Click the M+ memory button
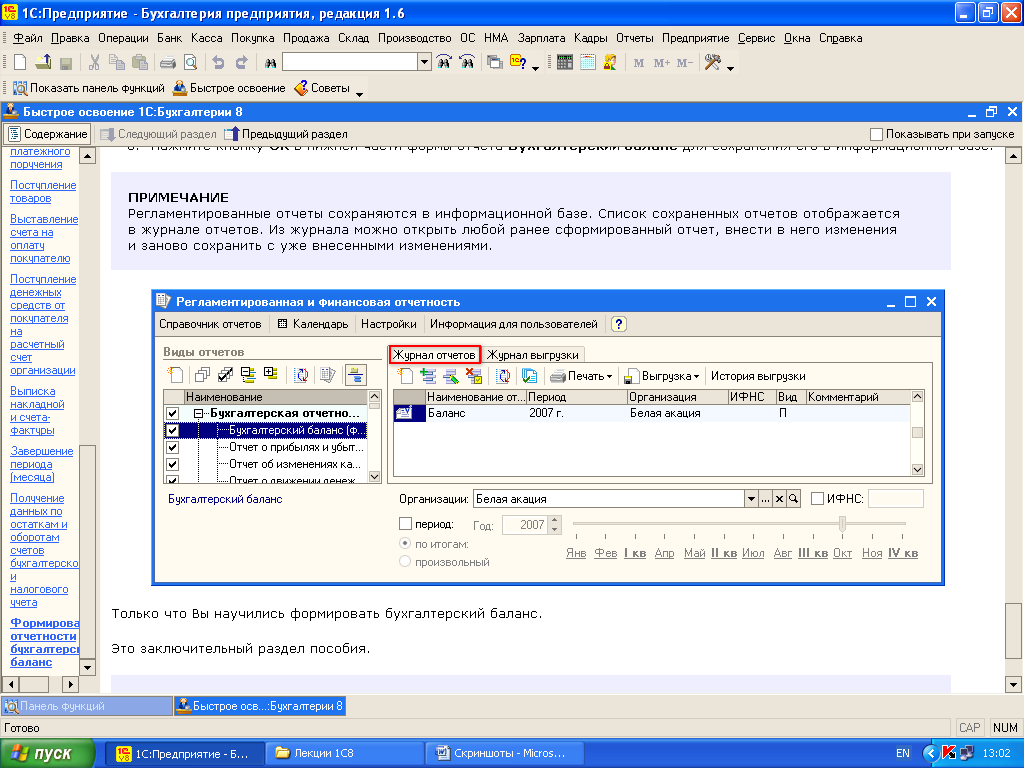Viewport: 1024px width, 768px height. (x=662, y=63)
